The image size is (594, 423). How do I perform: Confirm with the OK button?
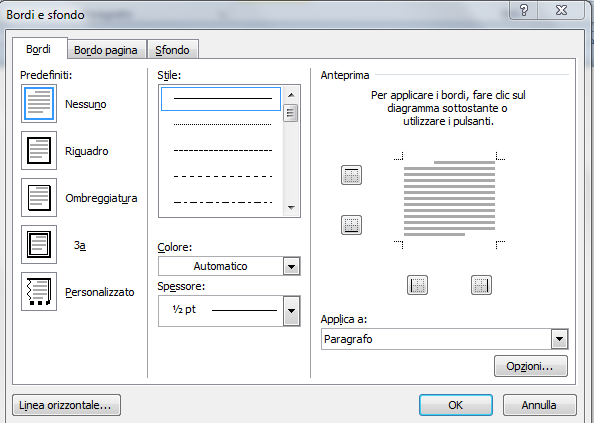coord(456,405)
